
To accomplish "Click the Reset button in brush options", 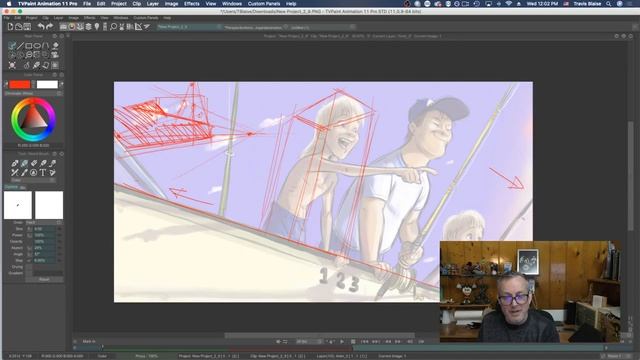I will coord(44,279).
